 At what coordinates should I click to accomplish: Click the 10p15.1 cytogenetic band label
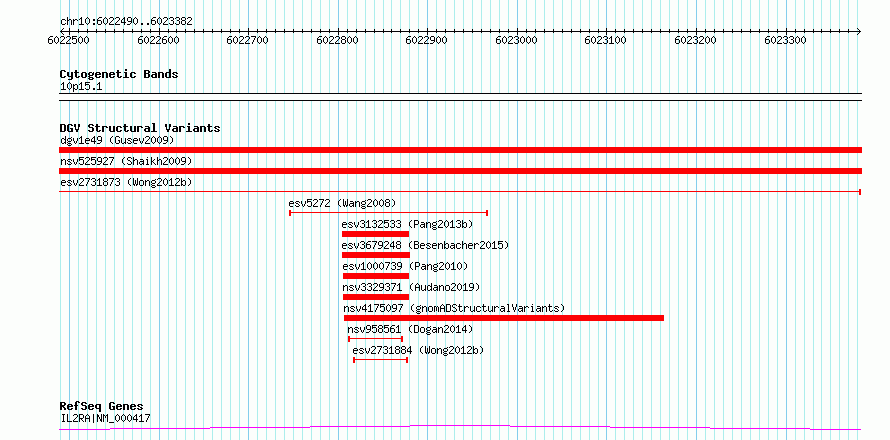(x=81, y=87)
